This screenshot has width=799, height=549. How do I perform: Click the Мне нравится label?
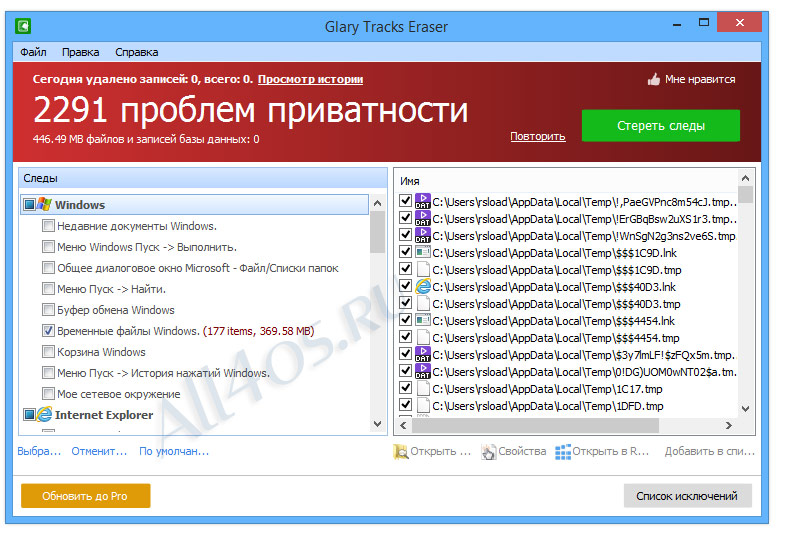[x=700, y=80]
